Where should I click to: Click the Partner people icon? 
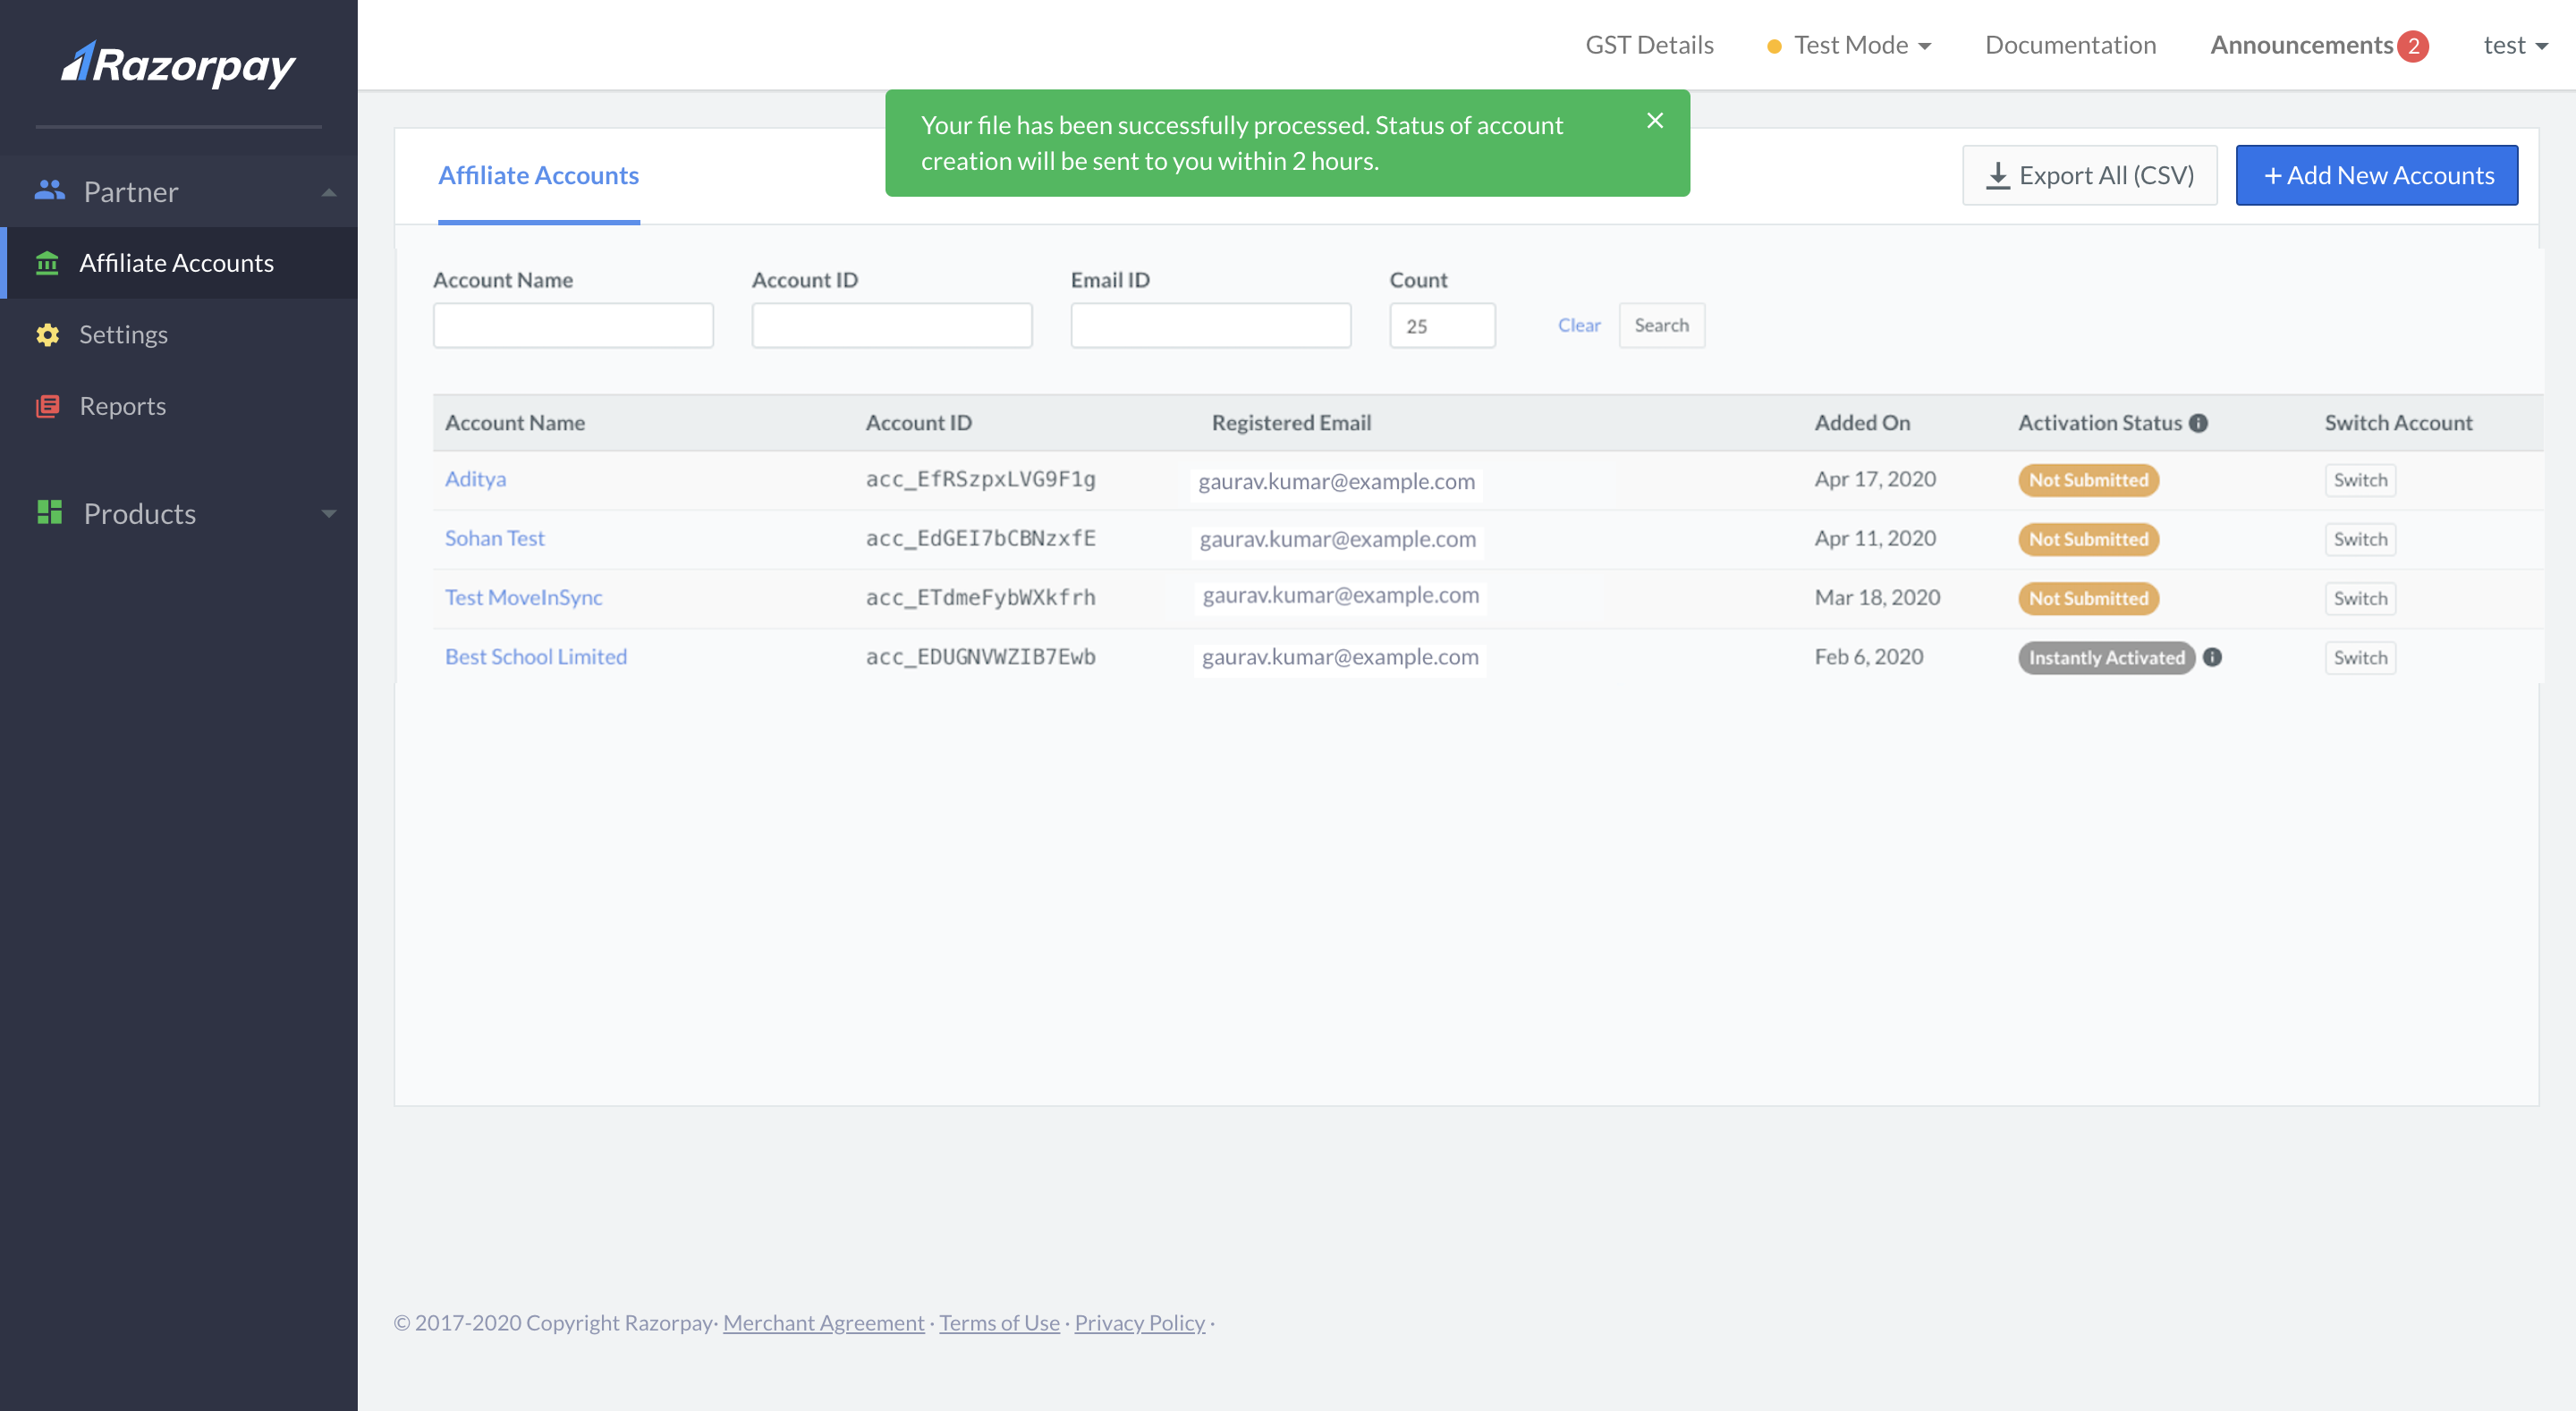click(x=49, y=190)
